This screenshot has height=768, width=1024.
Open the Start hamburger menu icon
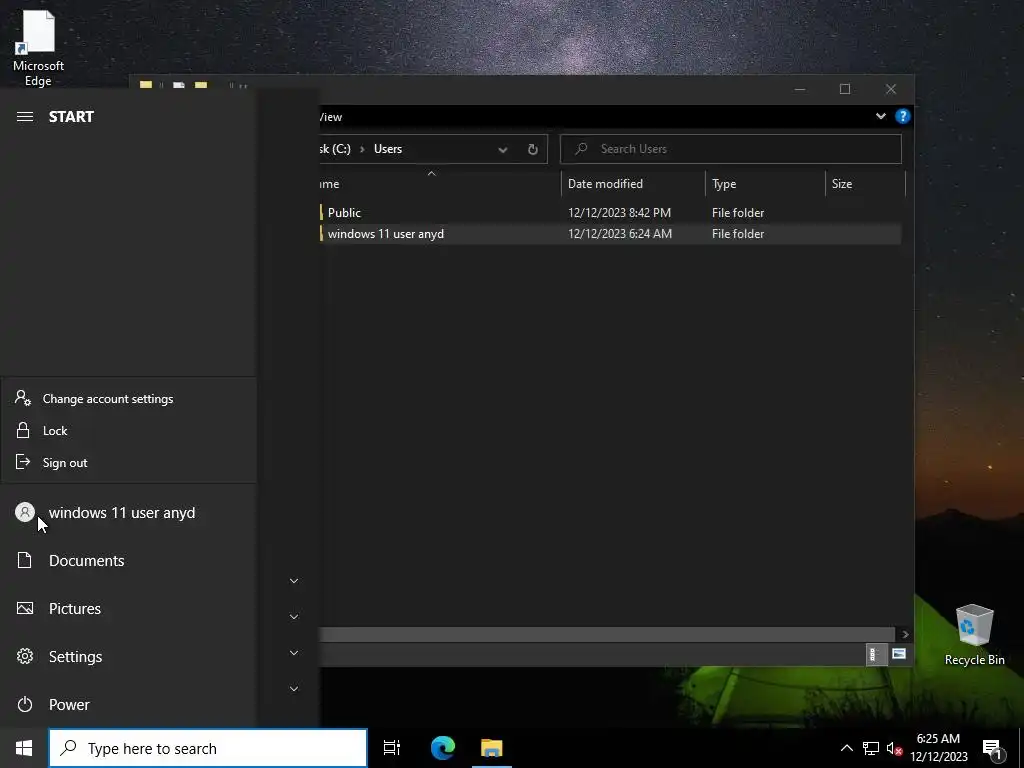tap(25, 116)
